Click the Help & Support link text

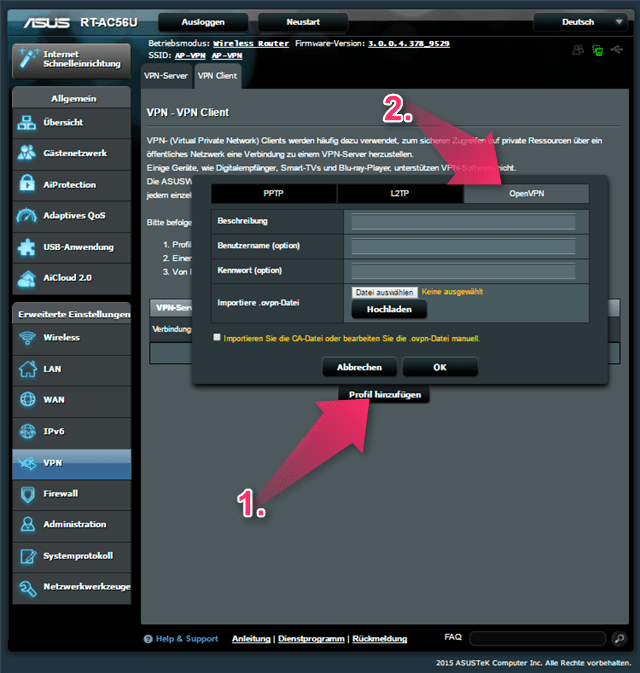coord(187,639)
